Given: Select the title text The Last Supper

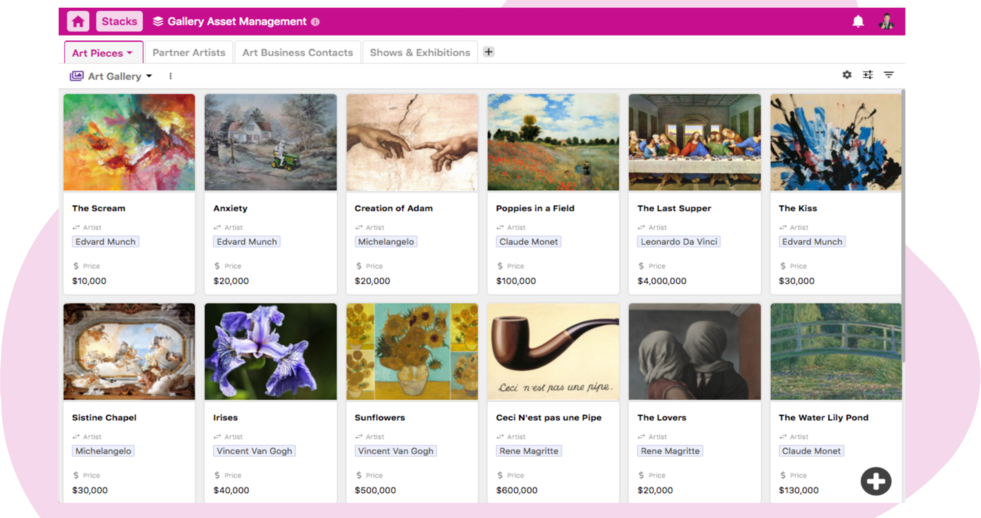Looking at the screenshot, I should [x=674, y=208].
